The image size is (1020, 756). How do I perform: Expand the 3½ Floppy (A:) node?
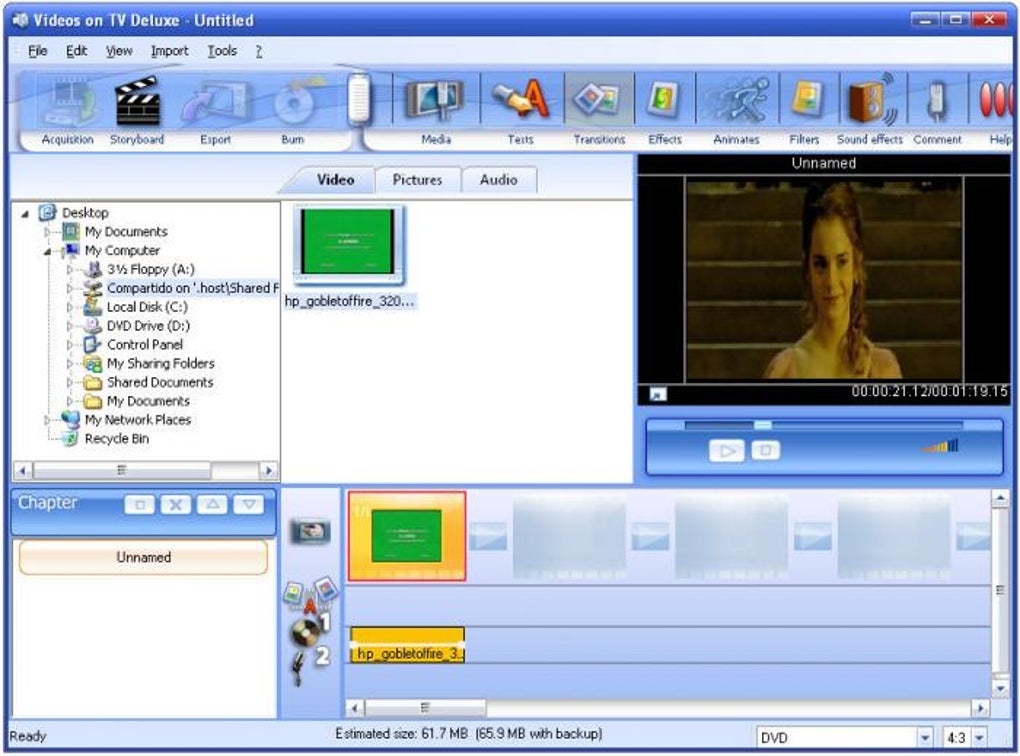70,269
